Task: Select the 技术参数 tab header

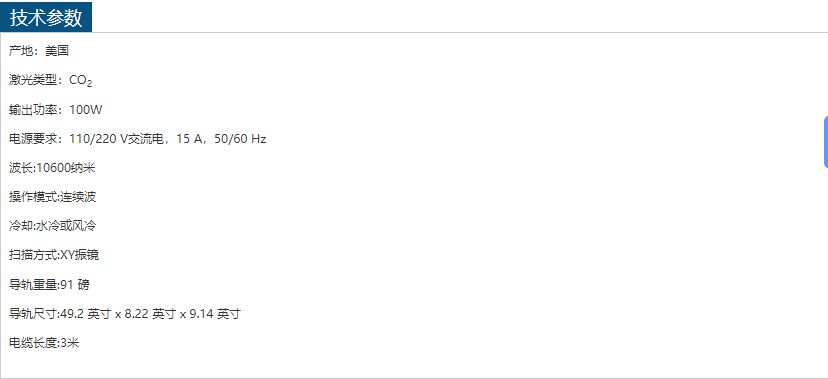Action: click(x=46, y=17)
